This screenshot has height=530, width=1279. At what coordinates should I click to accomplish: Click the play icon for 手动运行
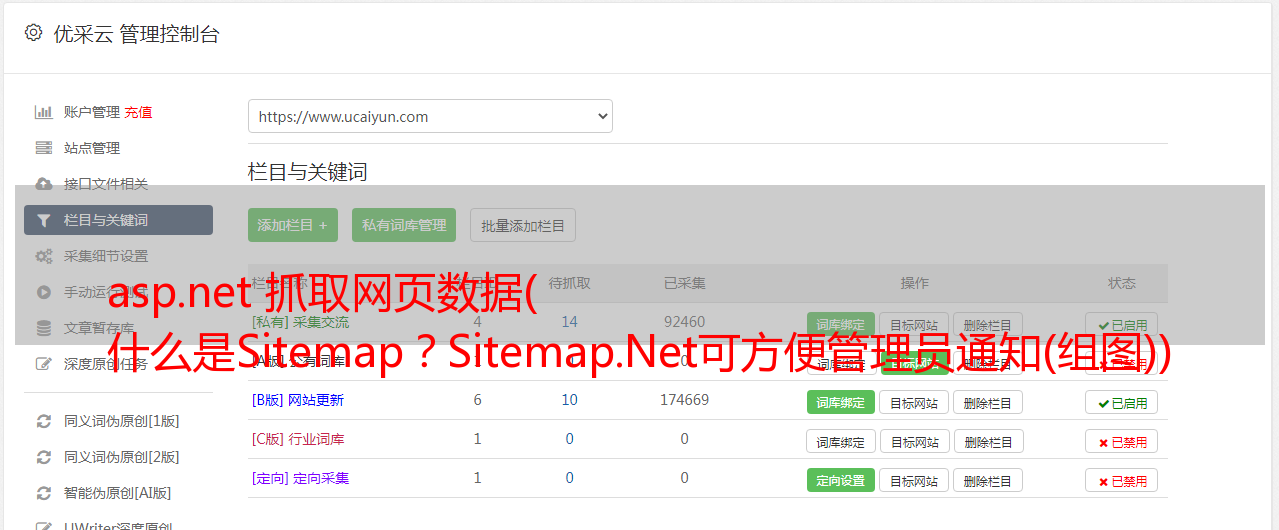43,292
